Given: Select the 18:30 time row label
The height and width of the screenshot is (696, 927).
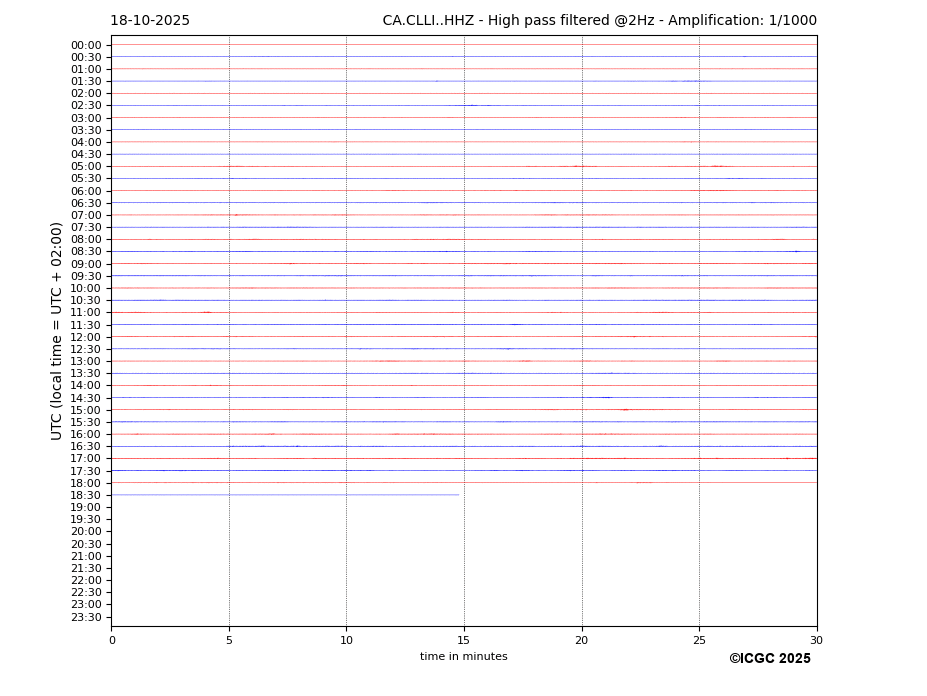Looking at the screenshot, I should [x=86, y=495].
